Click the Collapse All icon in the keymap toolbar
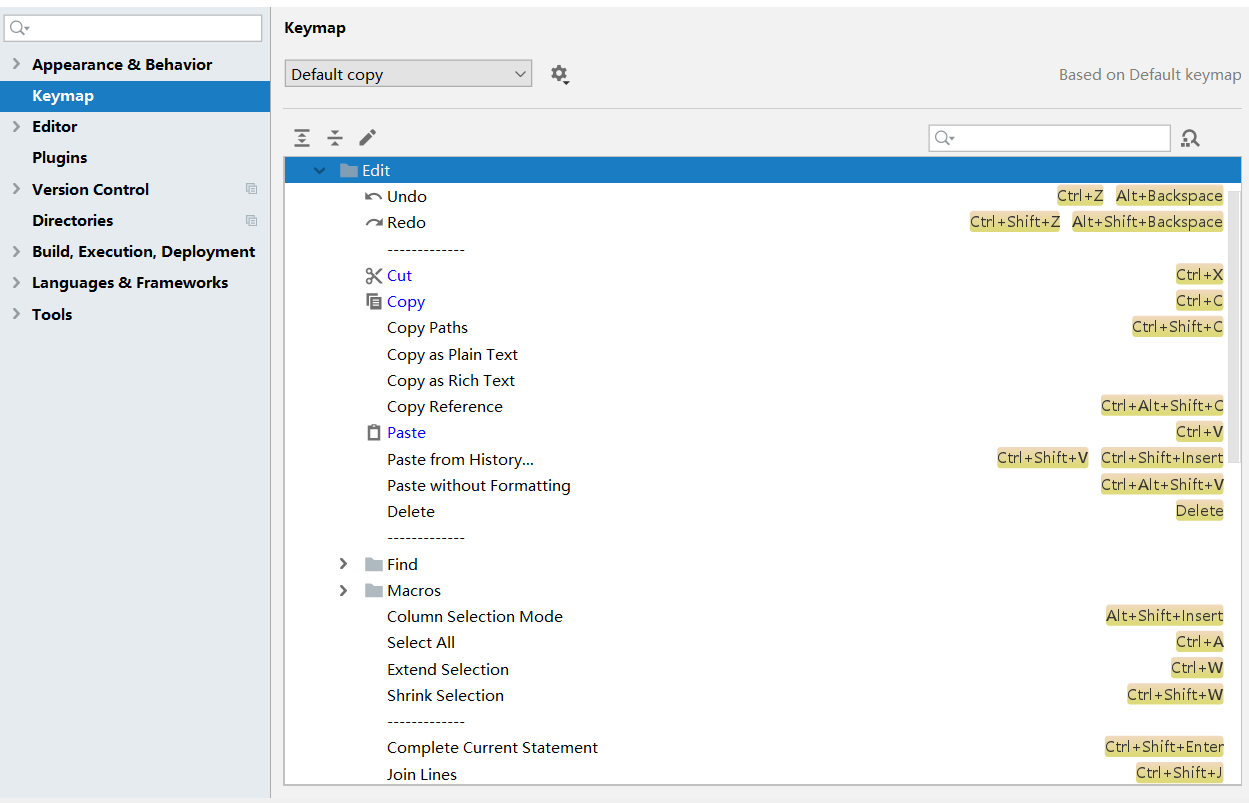1249x803 pixels. tap(335, 137)
